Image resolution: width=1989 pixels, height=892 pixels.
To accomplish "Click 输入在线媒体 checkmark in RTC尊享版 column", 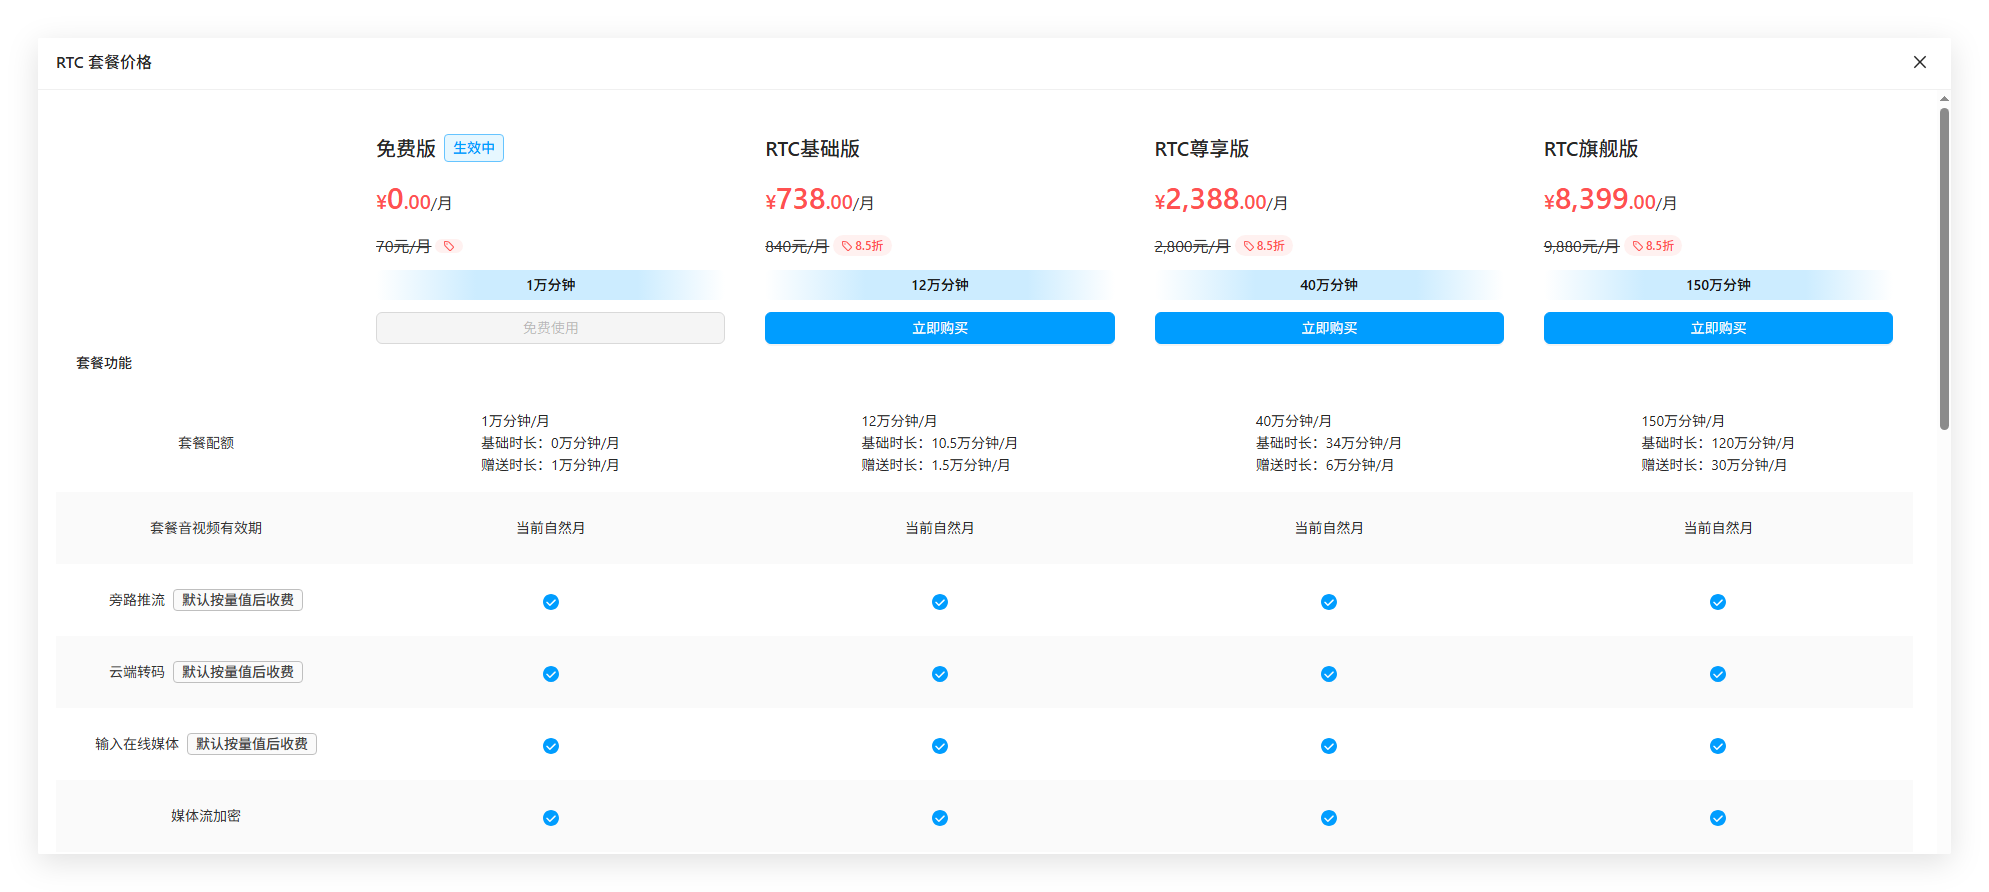I will pyautogui.click(x=1328, y=746).
